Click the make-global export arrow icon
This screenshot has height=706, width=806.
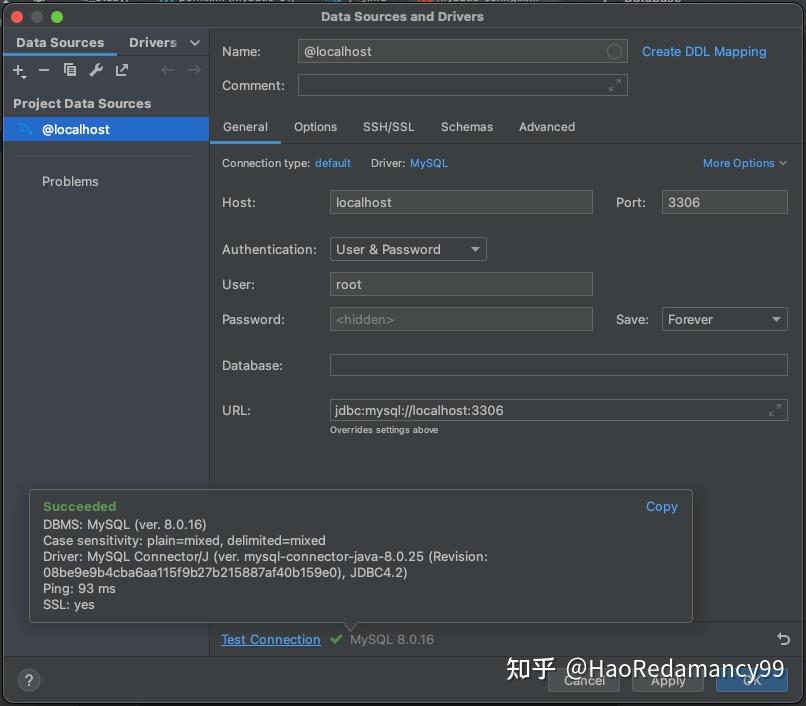click(122, 69)
